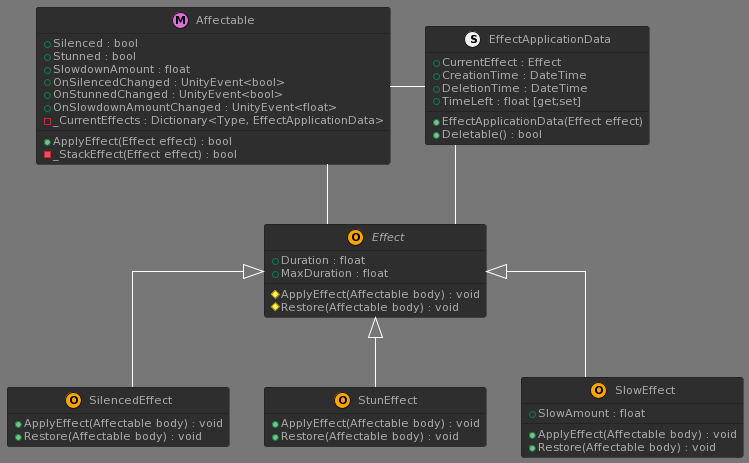Click the orange O icon of StunEffect

(x=342, y=400)
